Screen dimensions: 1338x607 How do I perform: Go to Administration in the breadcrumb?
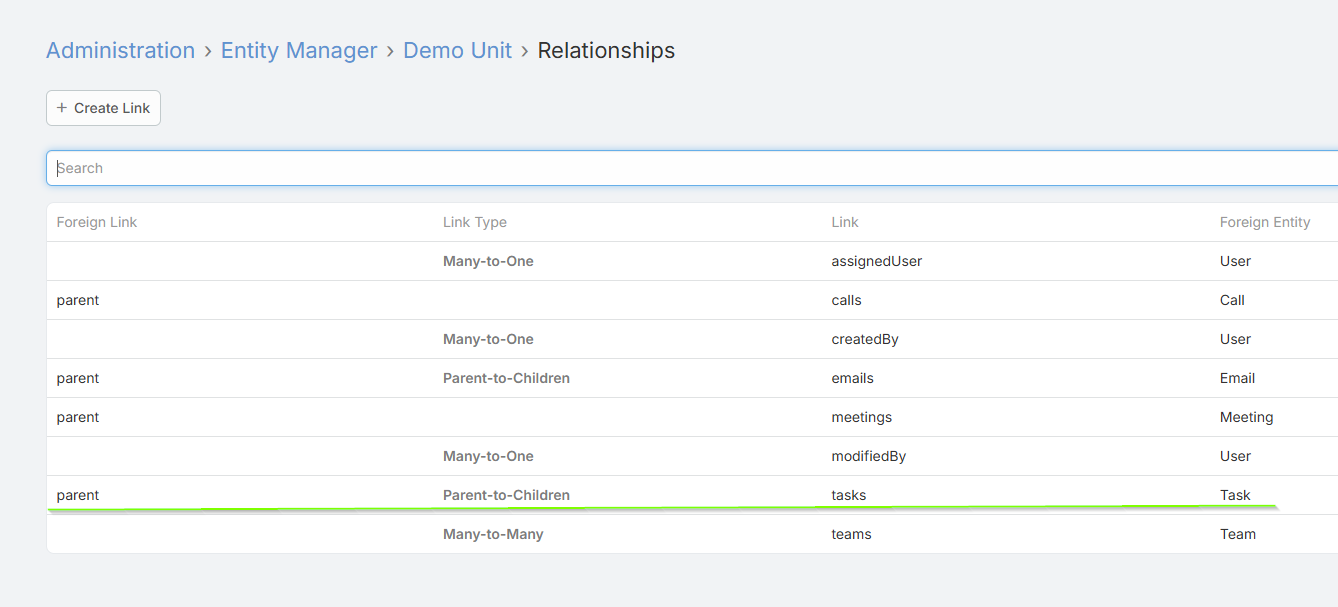pos(120,50)
